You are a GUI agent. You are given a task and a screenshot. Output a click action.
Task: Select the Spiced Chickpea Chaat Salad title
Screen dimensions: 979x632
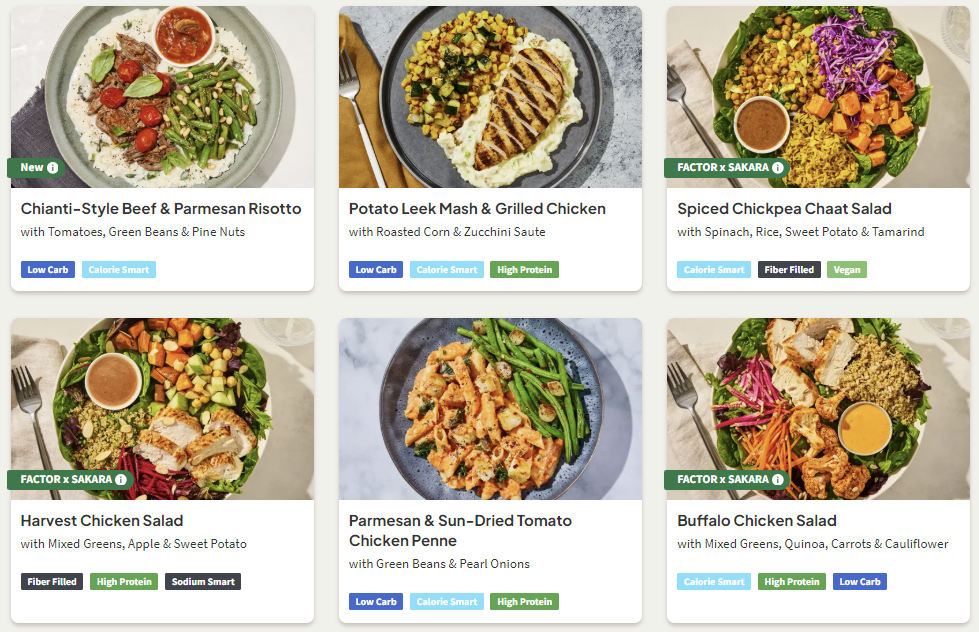(x=784, y=209)
